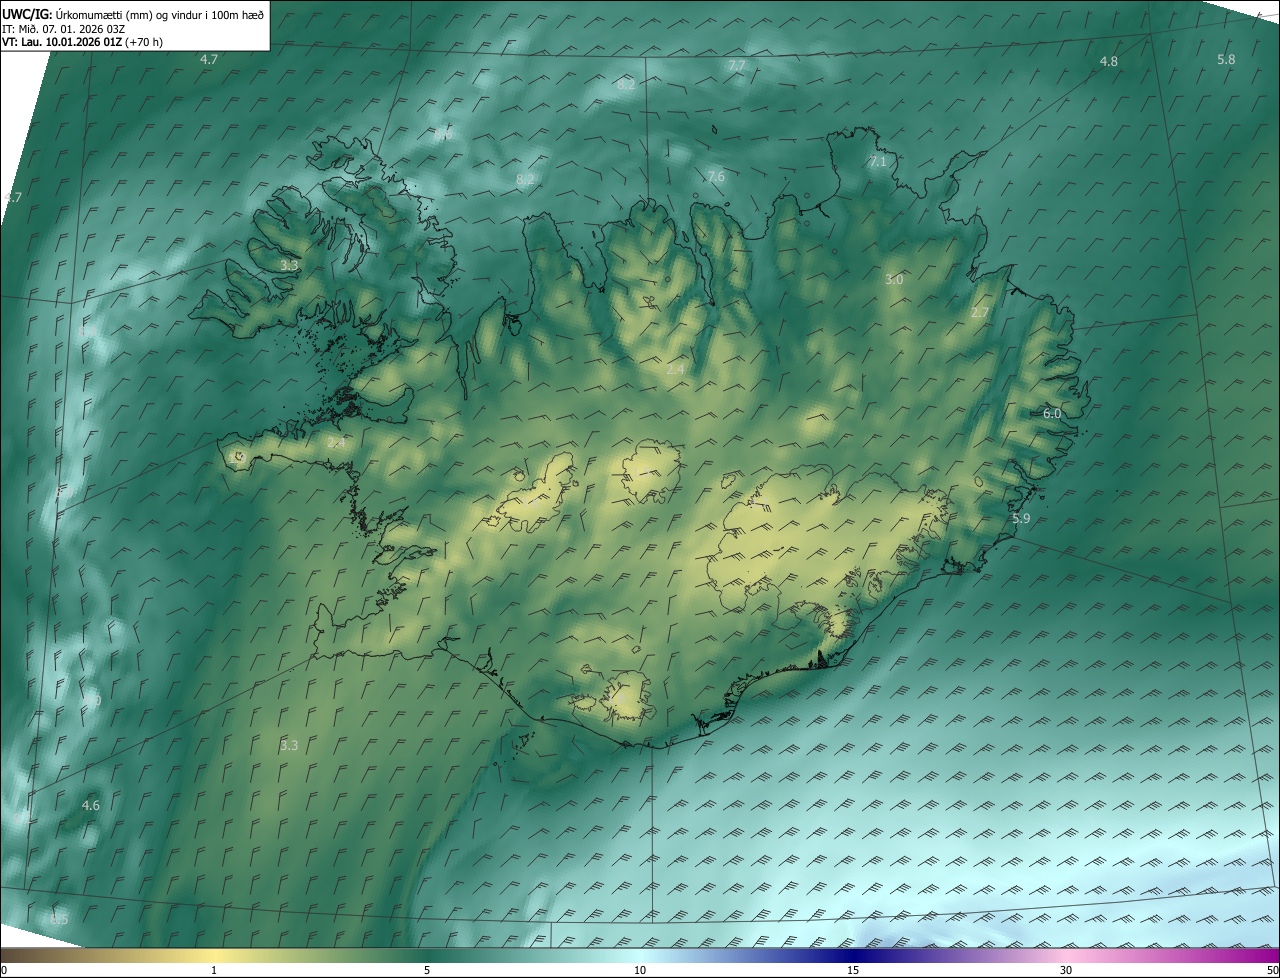Click the pink color band above the 30 tick
1280x978 pixels.
pos(1066,955)
